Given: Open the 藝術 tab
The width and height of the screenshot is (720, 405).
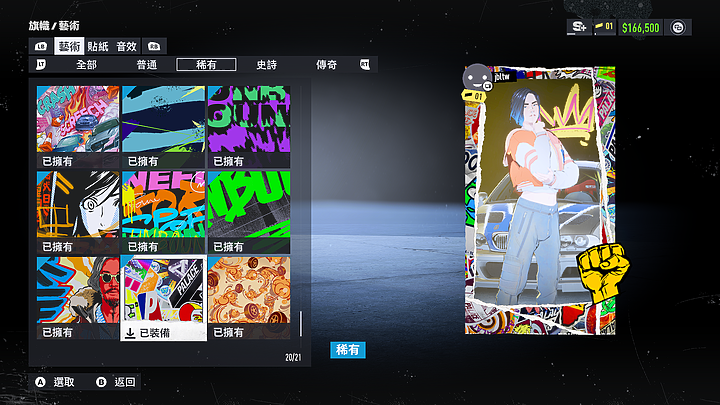Looking at the screenshot, I should click(69, 46).
